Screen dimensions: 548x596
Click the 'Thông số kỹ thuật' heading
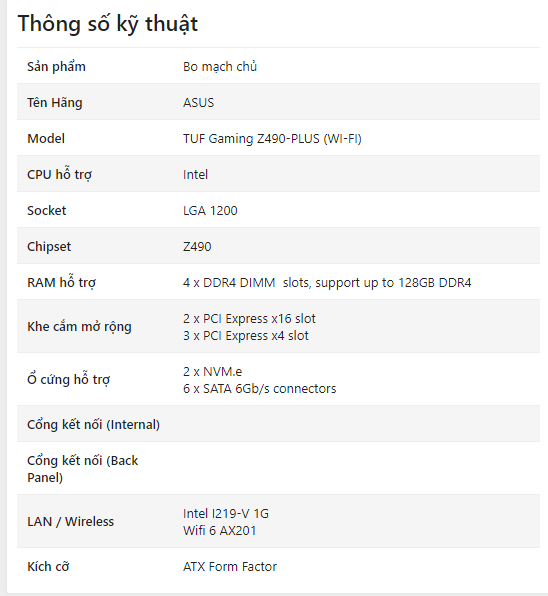(108, 24)
